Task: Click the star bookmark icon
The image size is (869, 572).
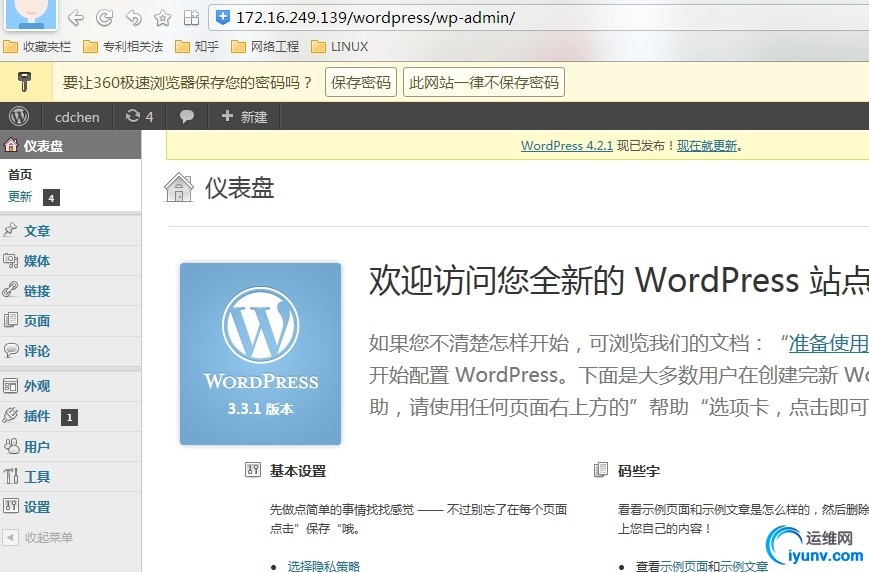Action: tap(162, 18)
